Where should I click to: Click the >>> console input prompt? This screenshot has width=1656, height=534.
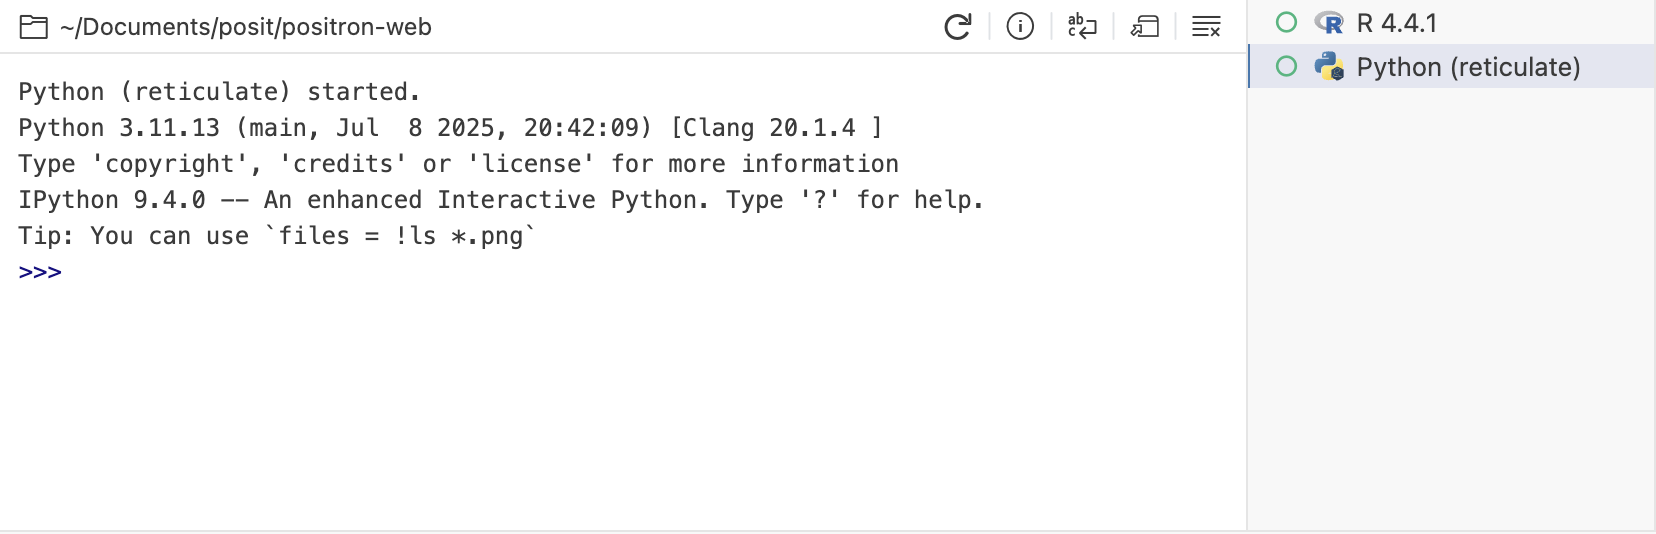40,272
